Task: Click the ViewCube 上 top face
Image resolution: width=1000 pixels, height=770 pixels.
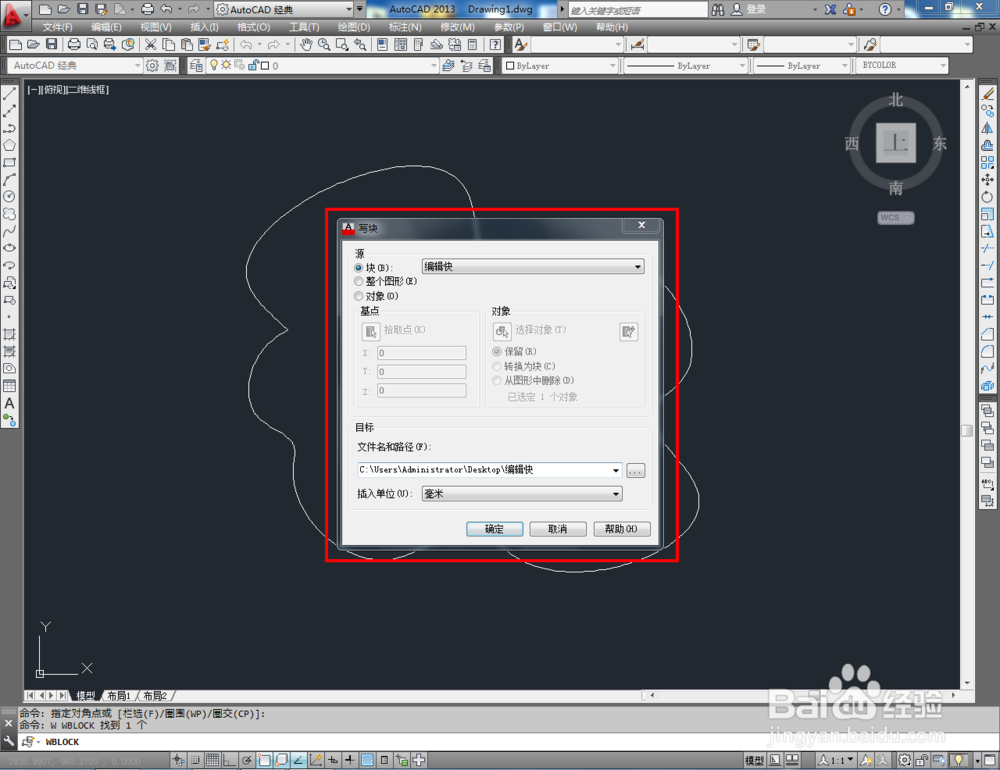Action: tap(895, 143)
